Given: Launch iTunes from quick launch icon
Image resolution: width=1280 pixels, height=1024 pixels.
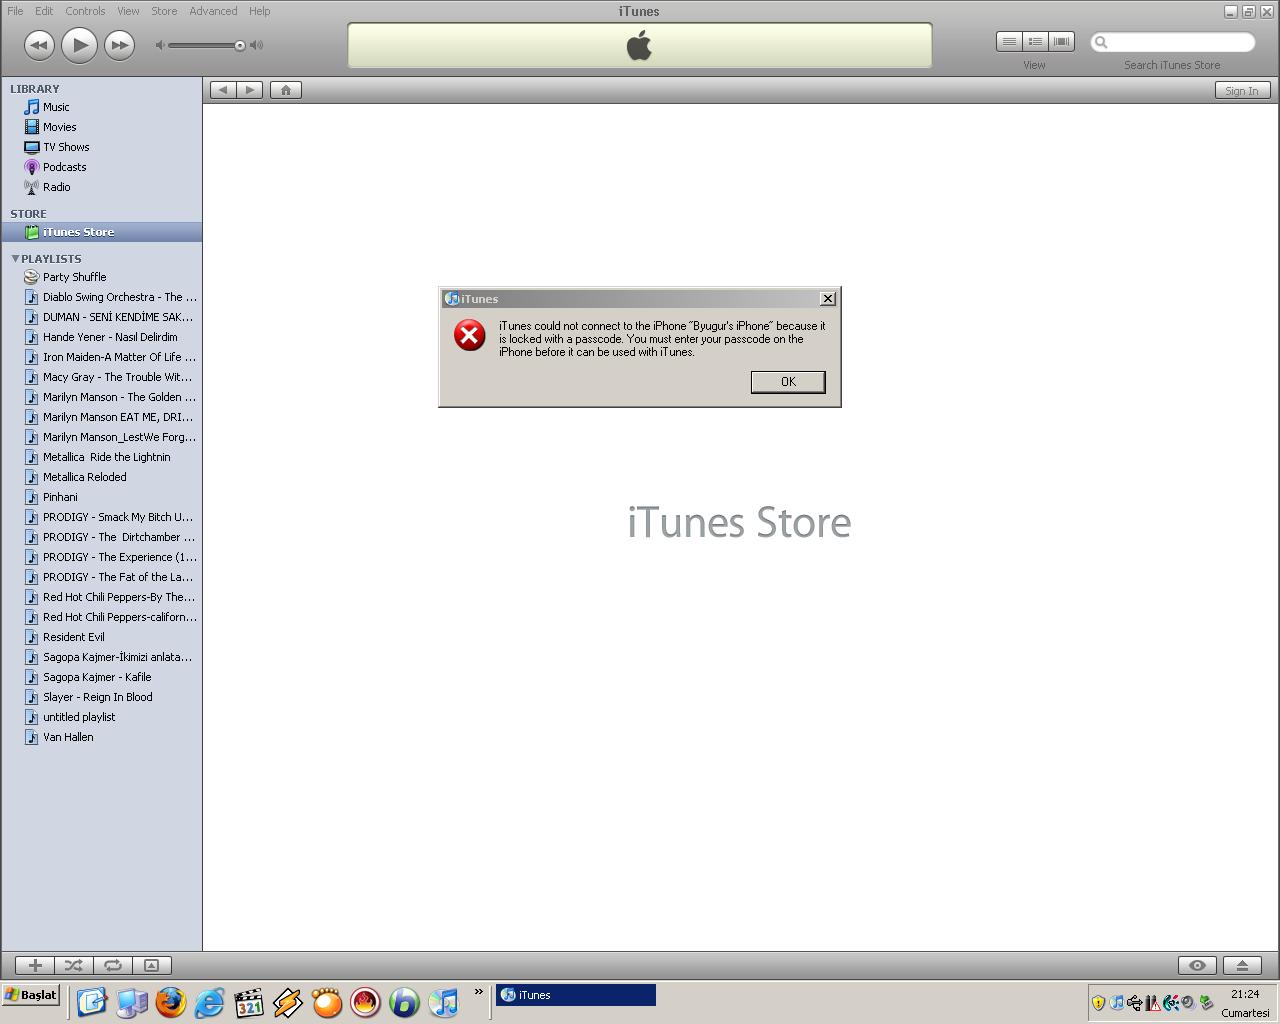Looking at the screenshot, I should 443,1001.
